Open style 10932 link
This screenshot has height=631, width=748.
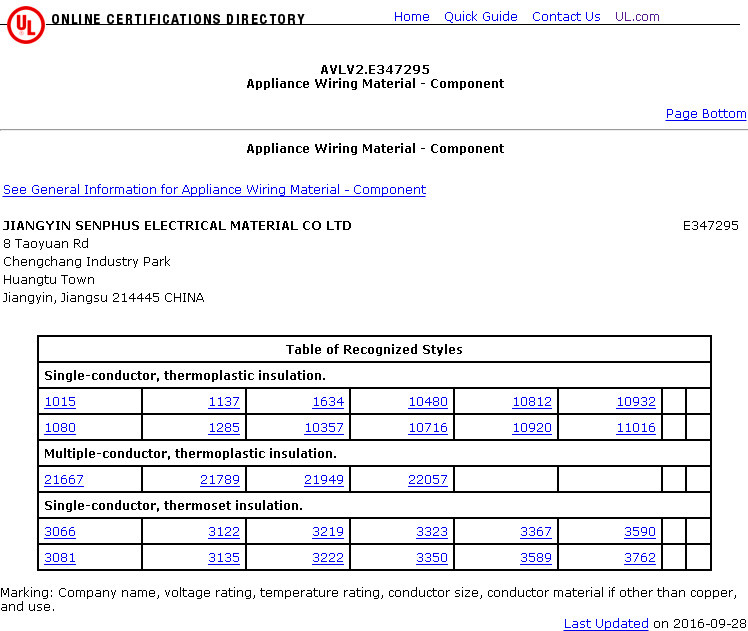tap(636, 402)
